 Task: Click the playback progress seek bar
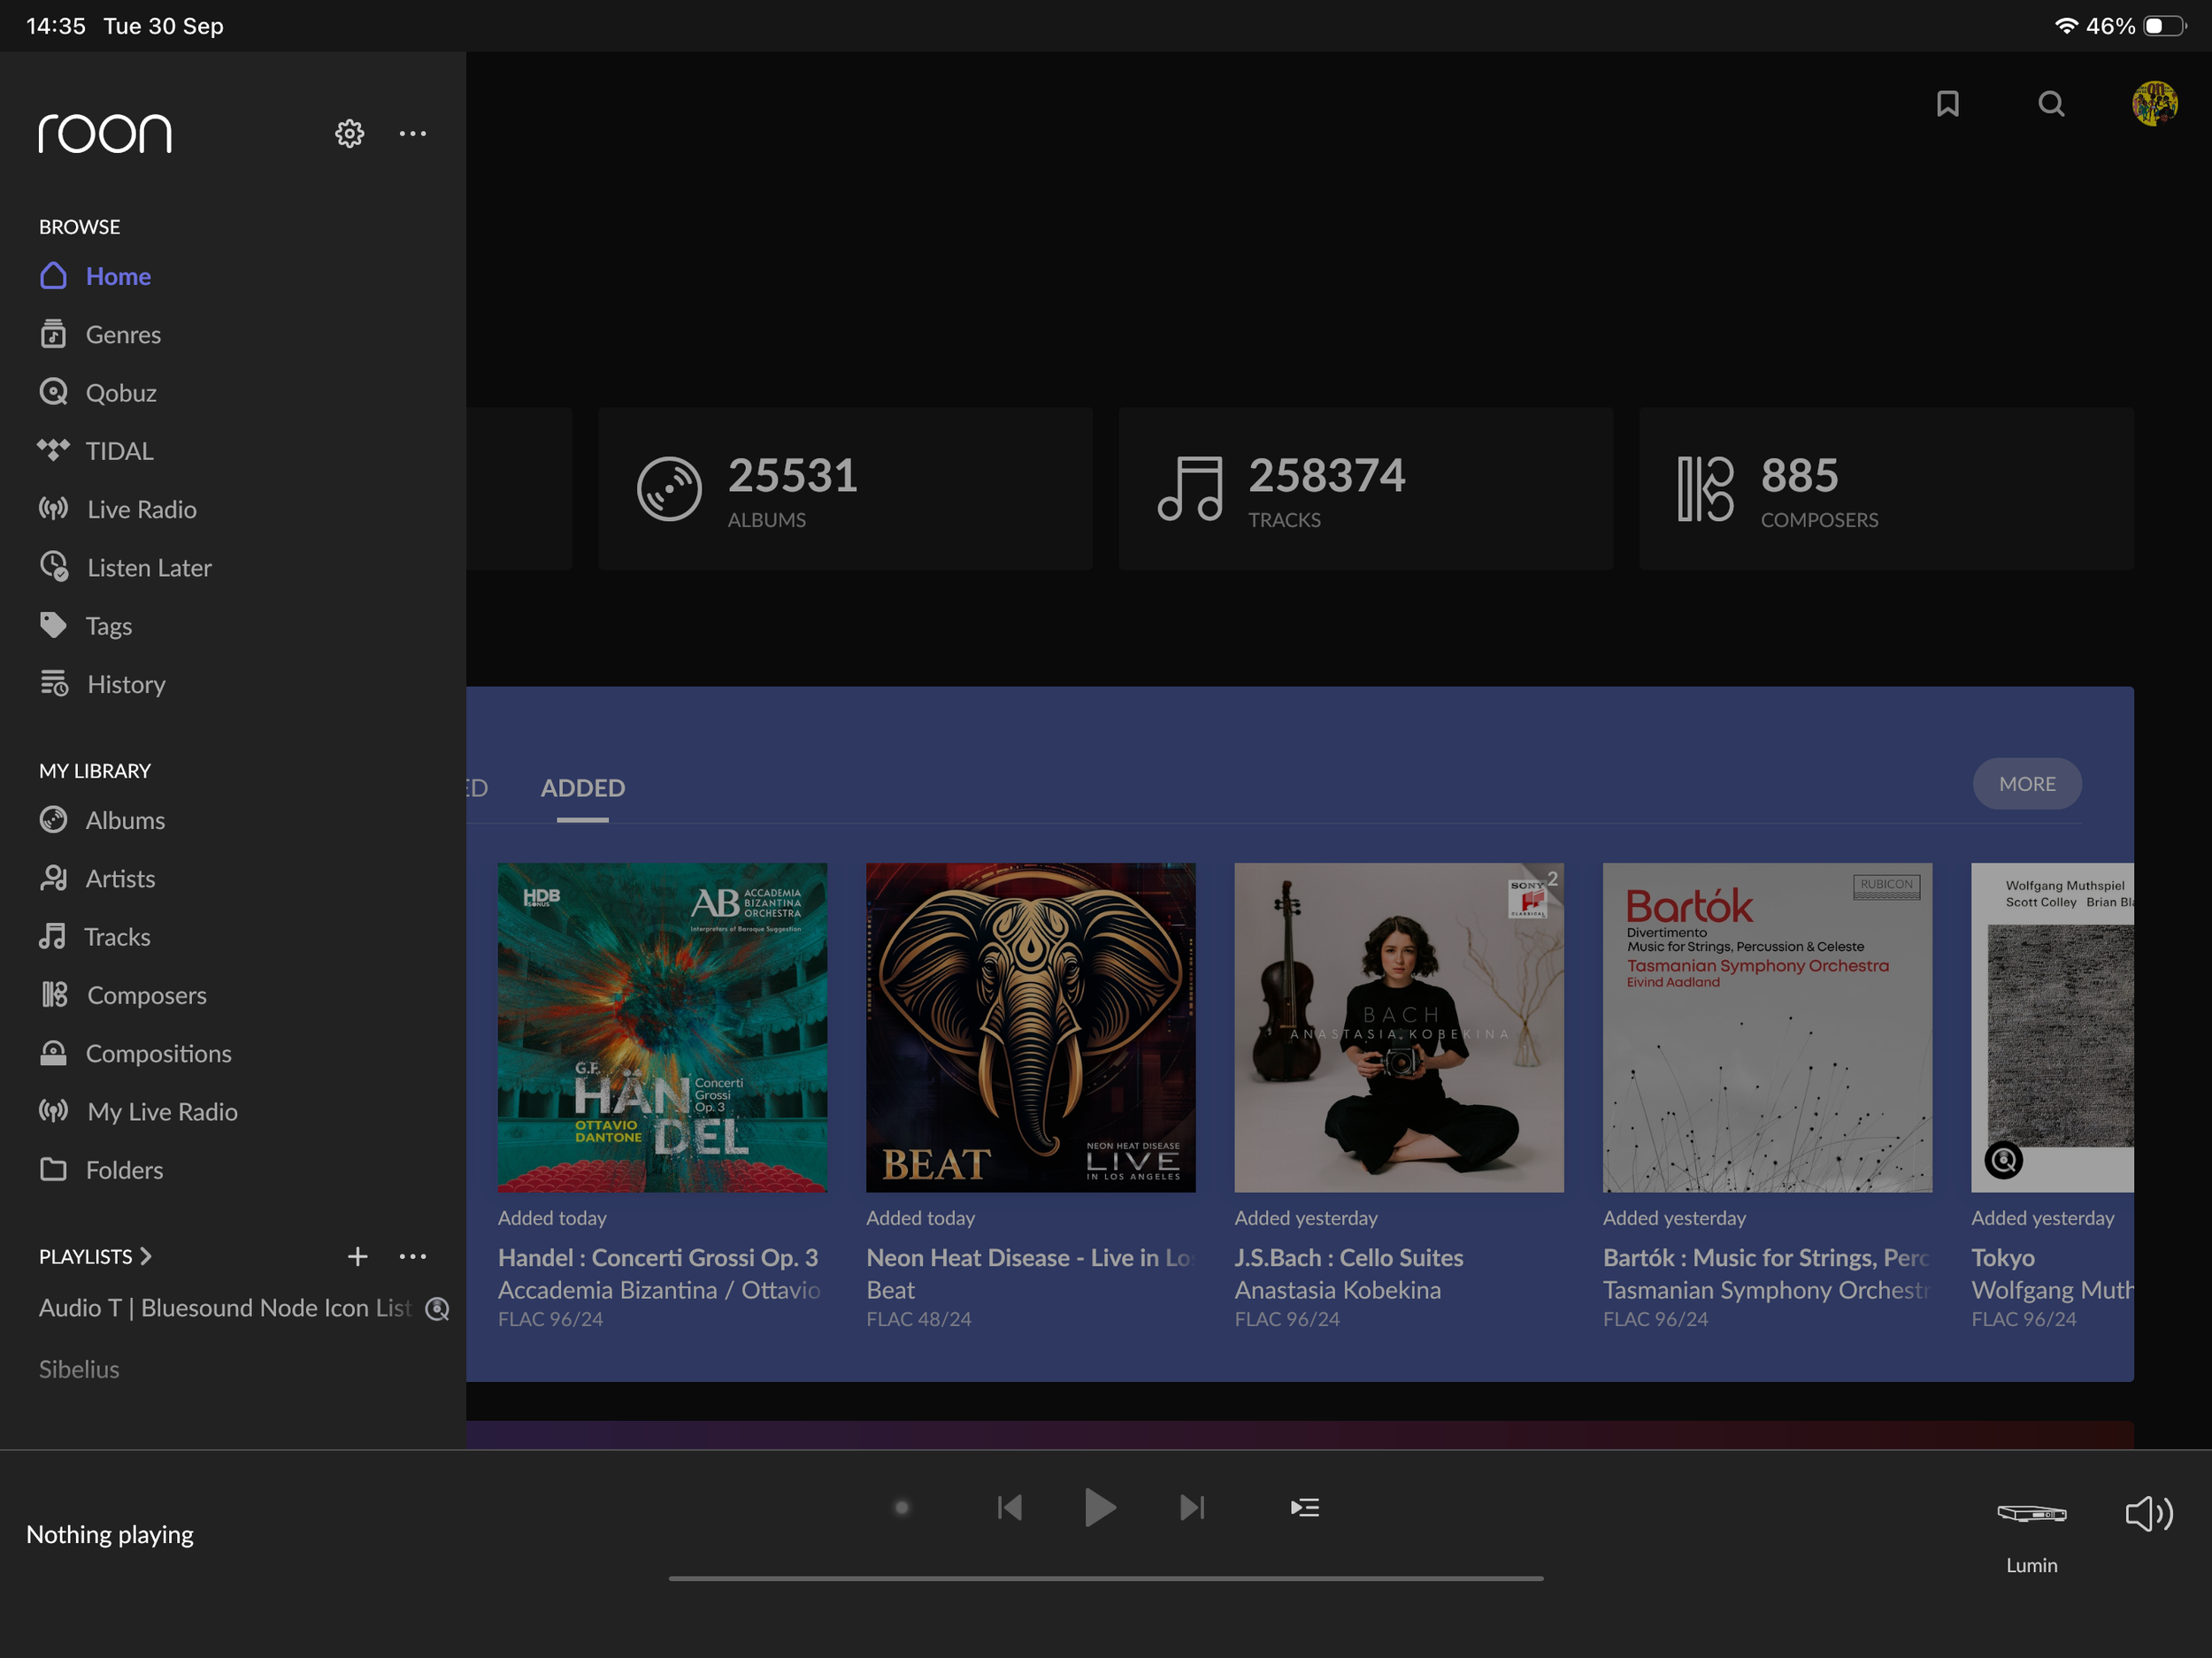pyautogui.click(x=1105, y=1578)
